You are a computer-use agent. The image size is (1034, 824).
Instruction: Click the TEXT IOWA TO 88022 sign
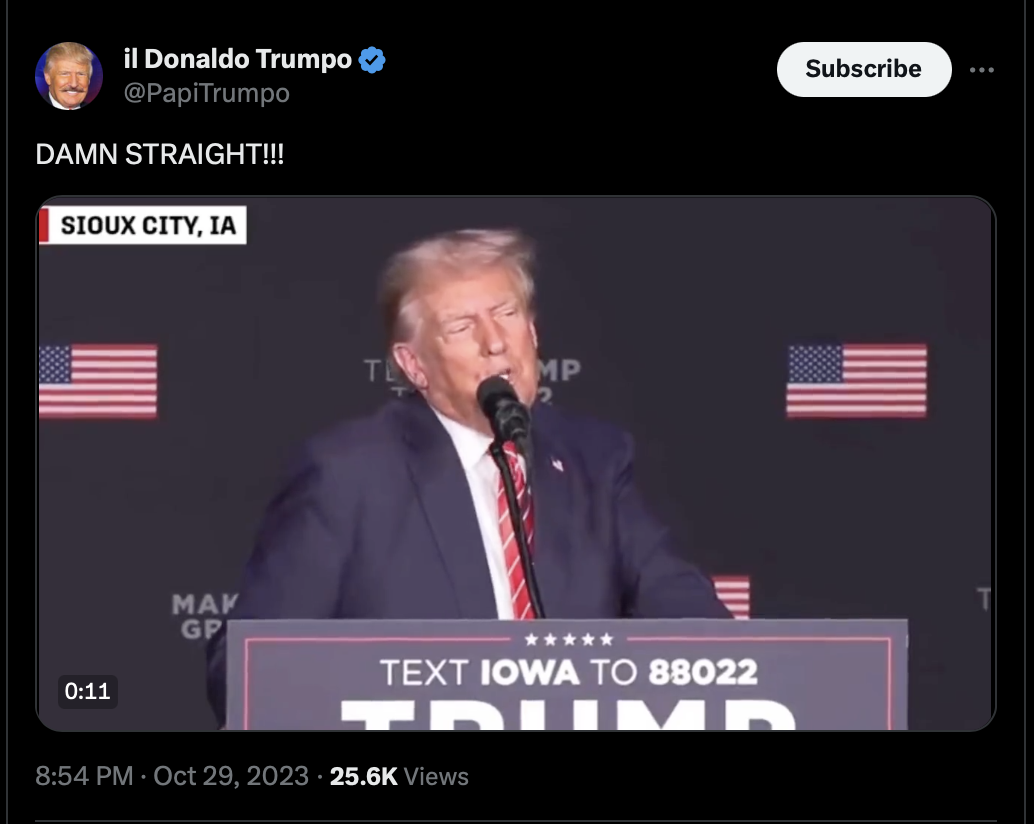click(568, 672)
